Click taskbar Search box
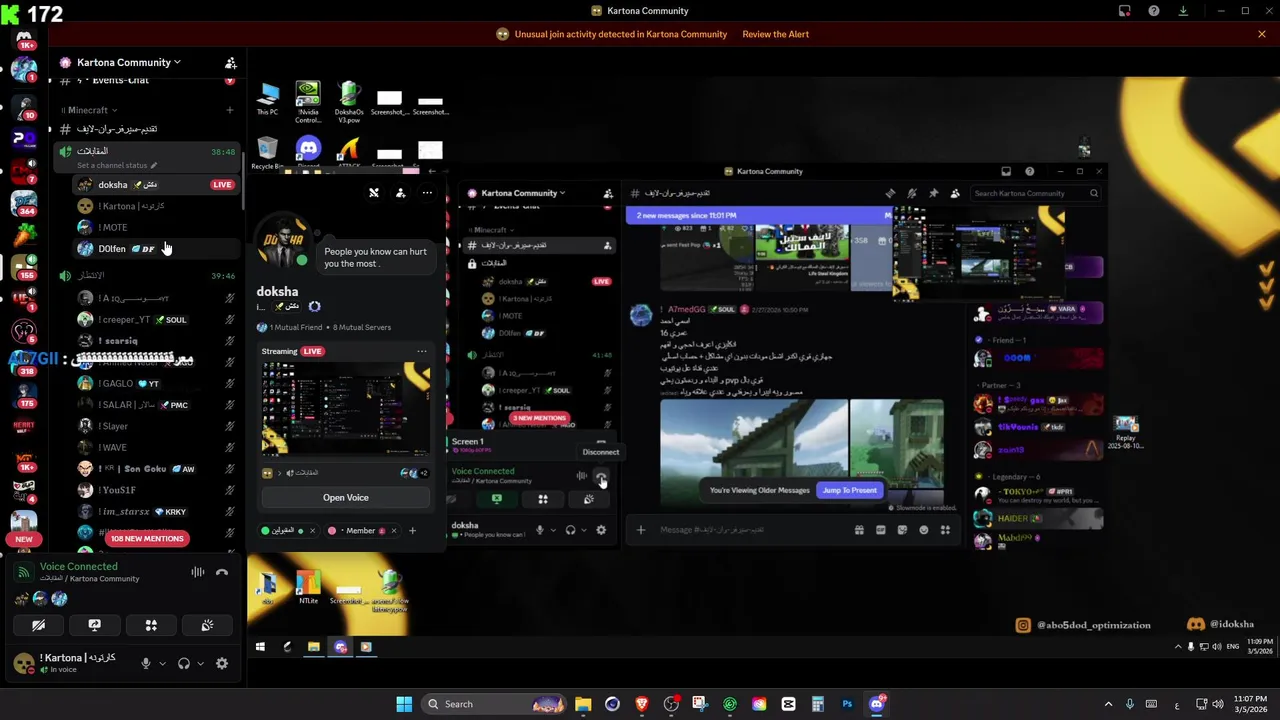 [494, 704]
